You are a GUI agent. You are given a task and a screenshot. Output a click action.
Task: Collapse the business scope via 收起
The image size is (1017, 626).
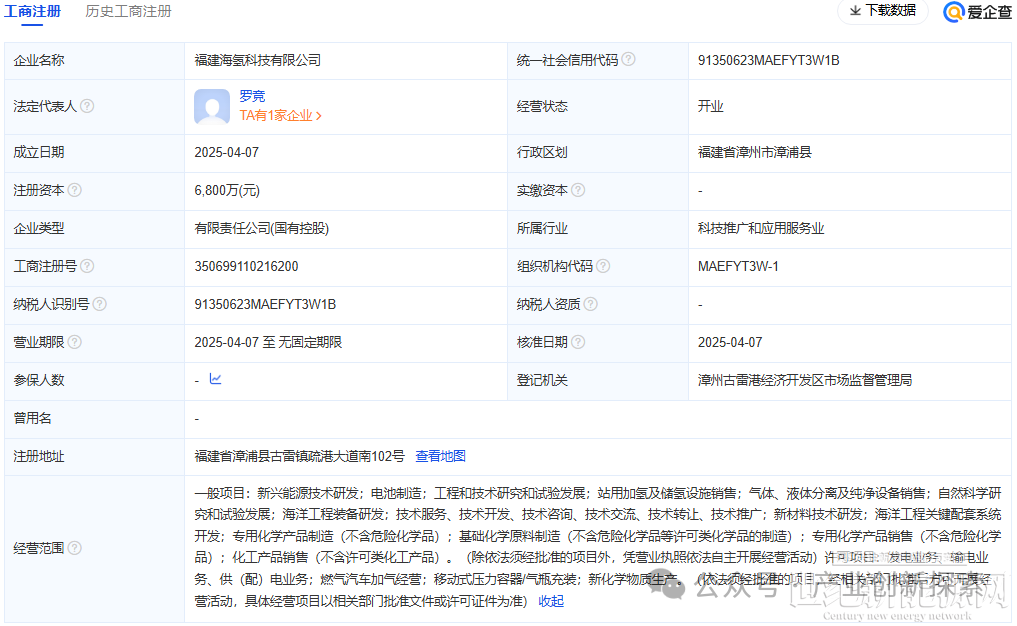pyautogui.click(x=550, y=601)
